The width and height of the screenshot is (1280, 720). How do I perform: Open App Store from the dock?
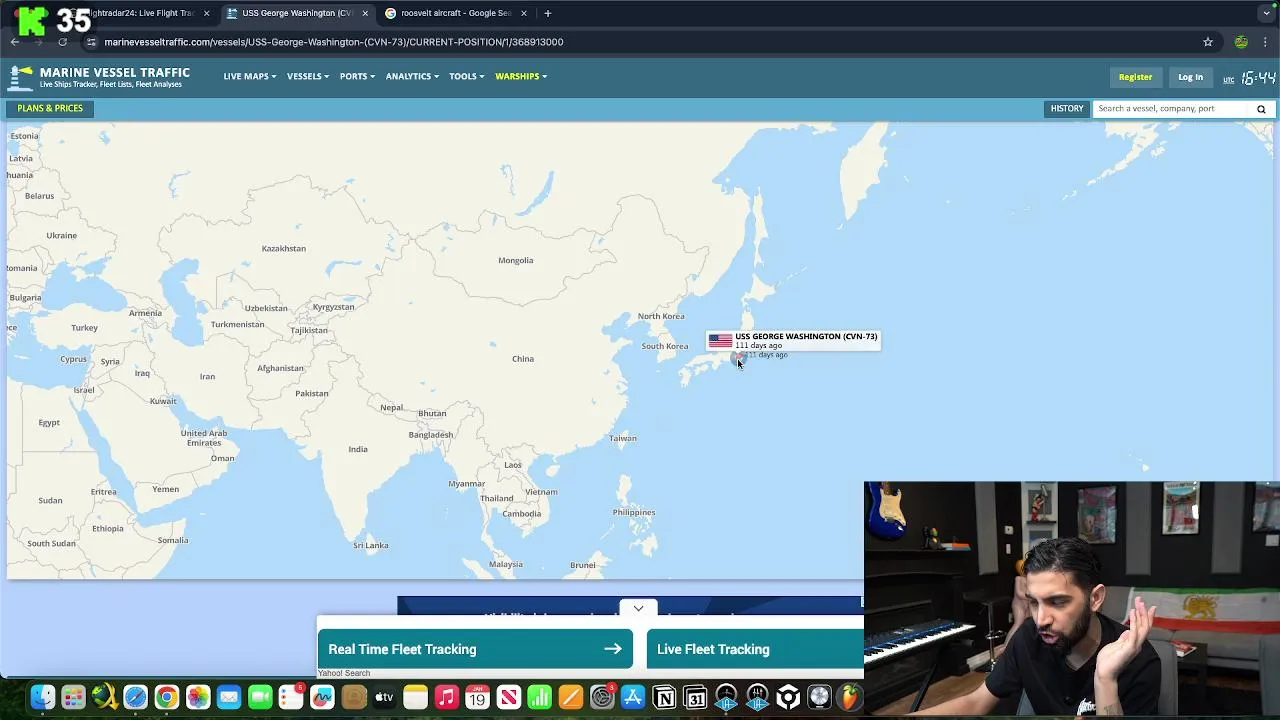(633, 697)
